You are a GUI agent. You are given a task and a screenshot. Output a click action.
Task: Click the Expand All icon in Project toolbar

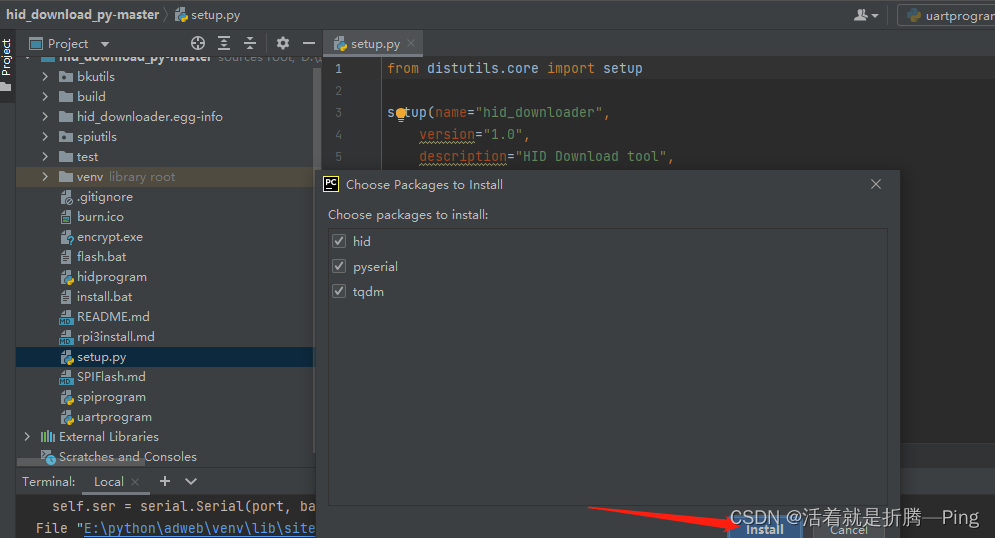click(x=224, y=43)
